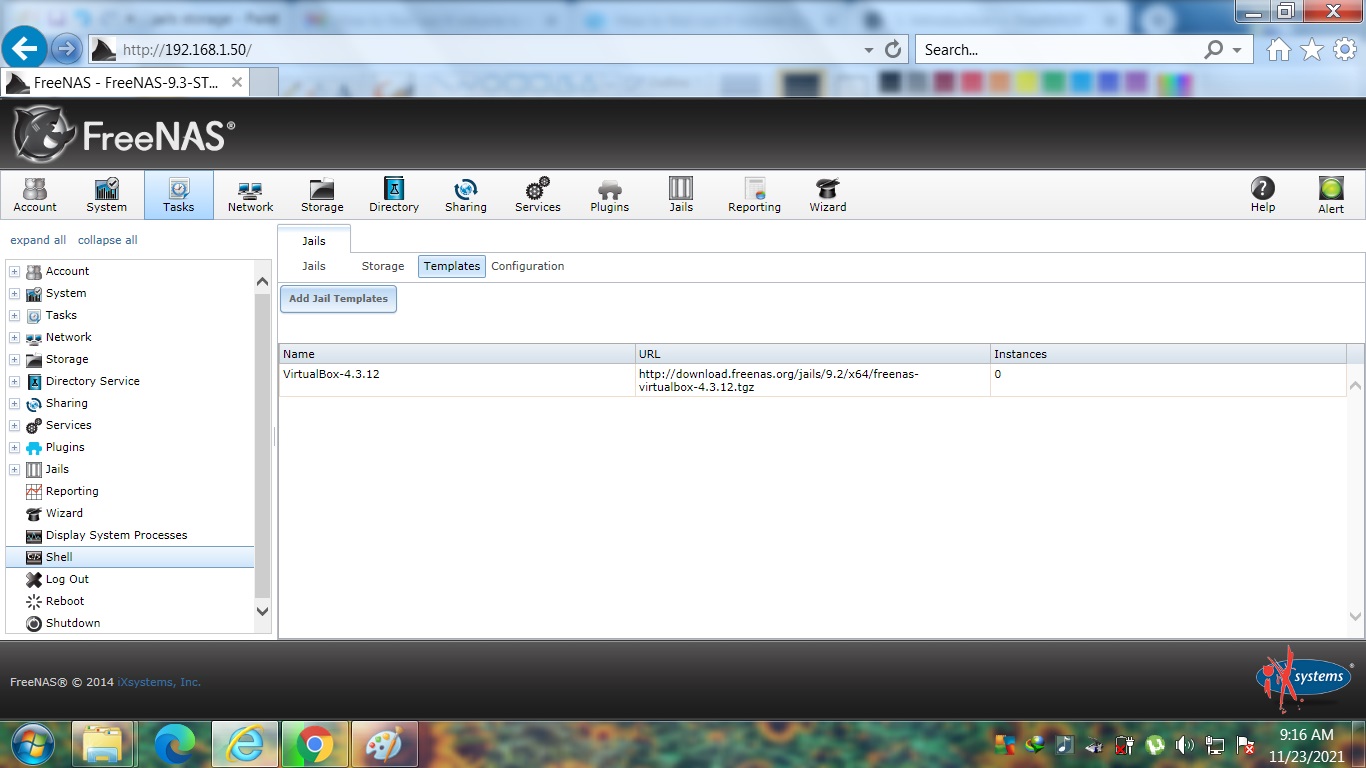Open Services in the top toolbar
Viewport: 1366px width, 768px height.
538,195
